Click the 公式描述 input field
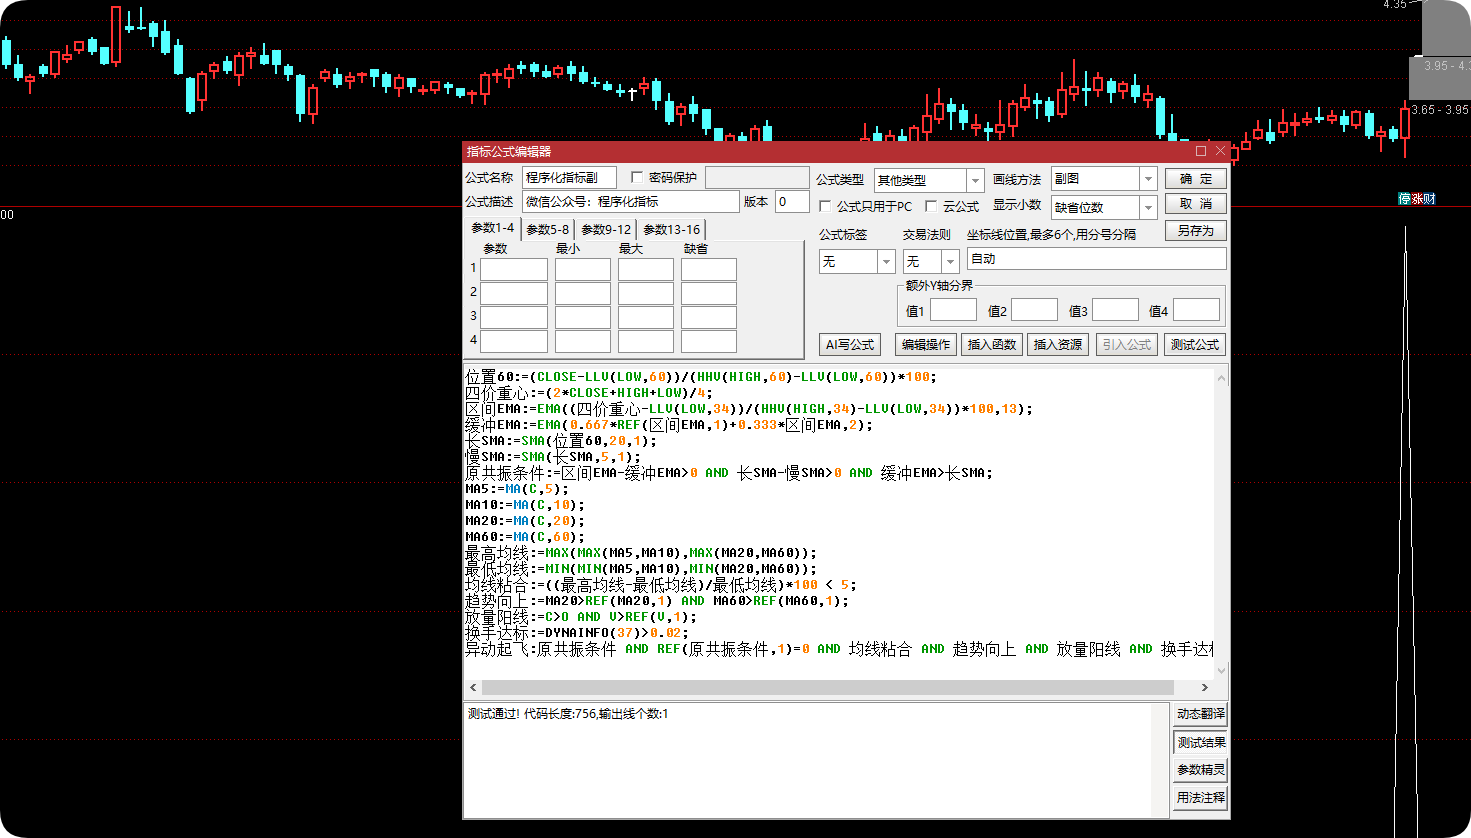The image size is (1471, 838). (x=631, y=202)
